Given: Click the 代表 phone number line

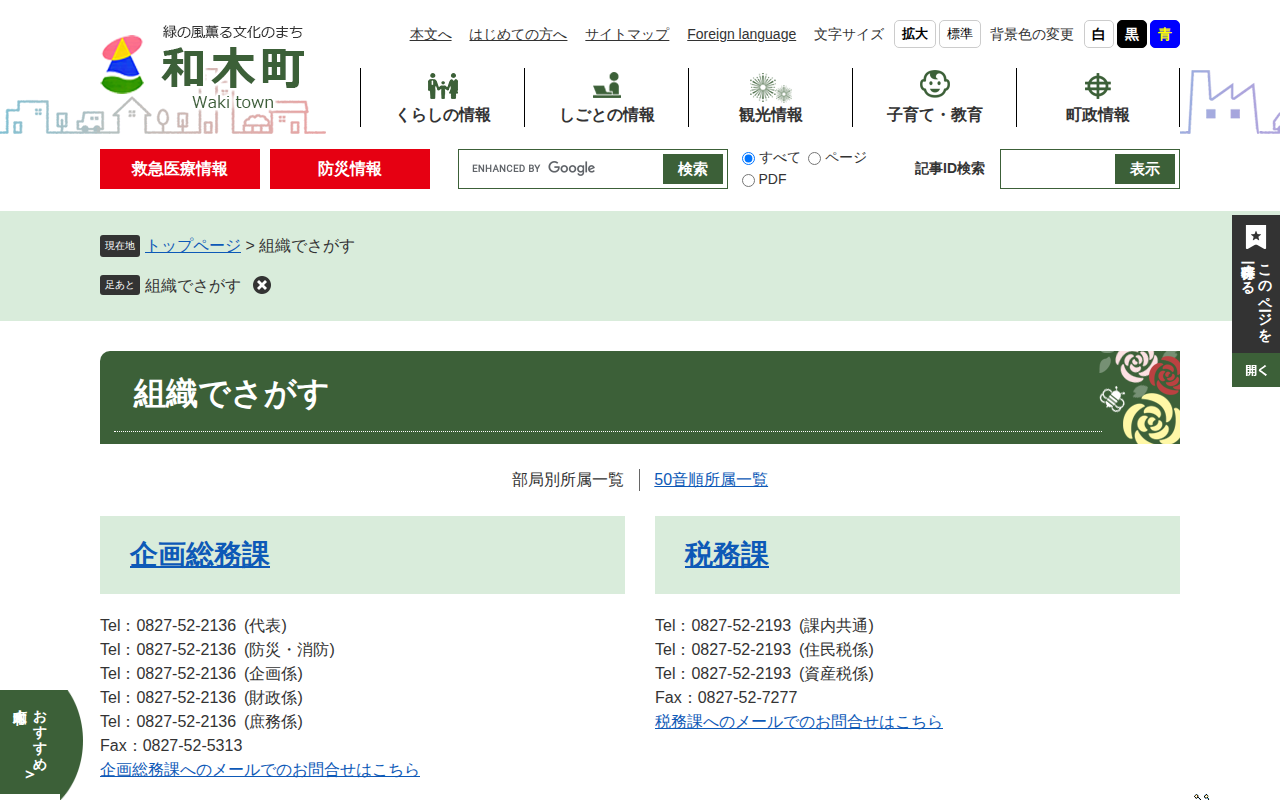Looking at the screenshot, I should click(x=193, y=626).
